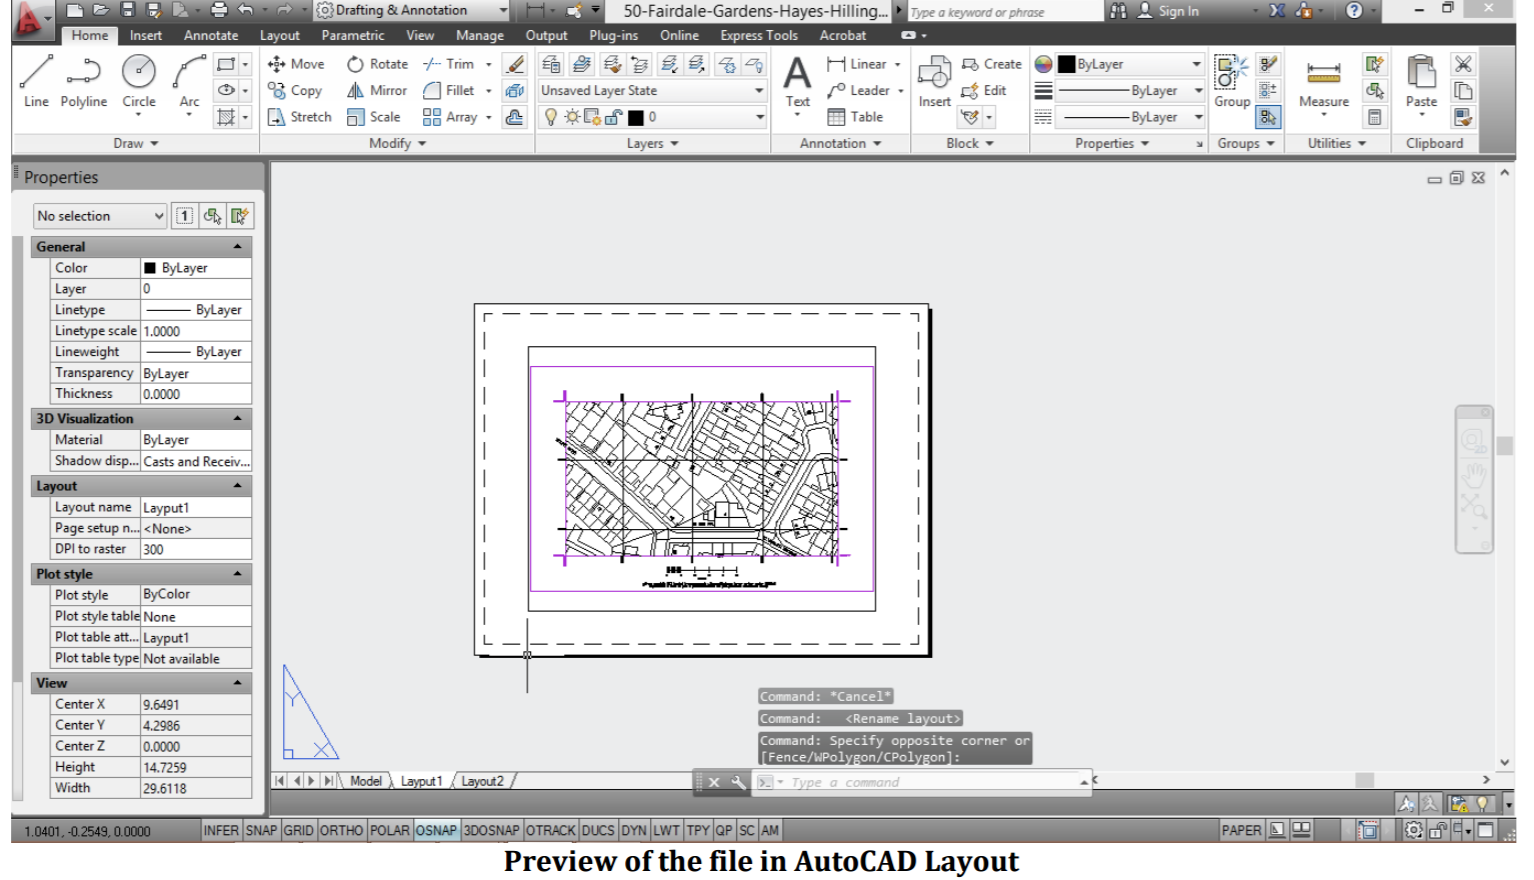Switch to the Annotate ribbon tab
The height and width of the screenshot is (880, 1534).
[210, 35]
